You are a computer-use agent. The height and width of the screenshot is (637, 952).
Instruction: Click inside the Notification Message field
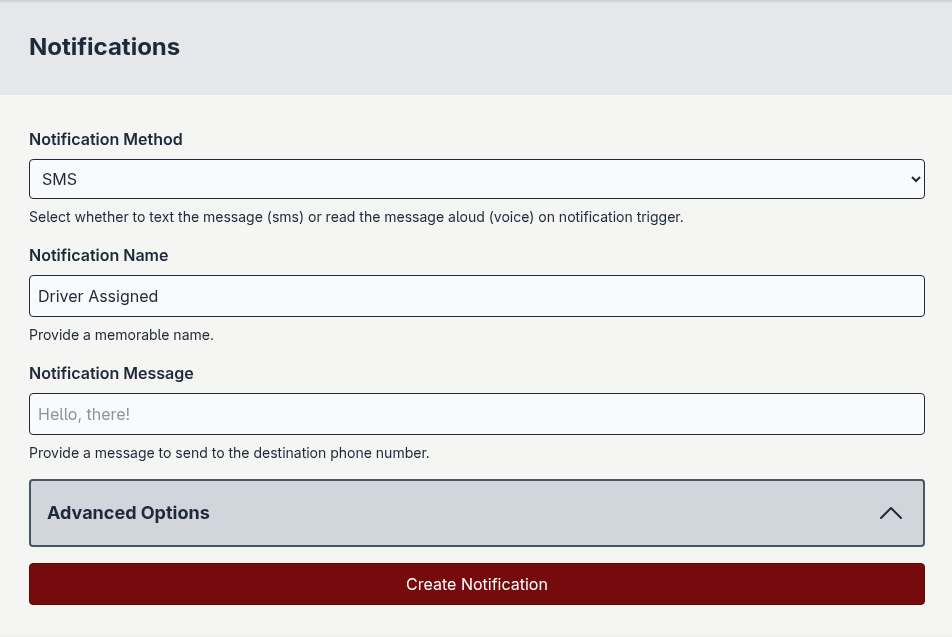(477, 413)
